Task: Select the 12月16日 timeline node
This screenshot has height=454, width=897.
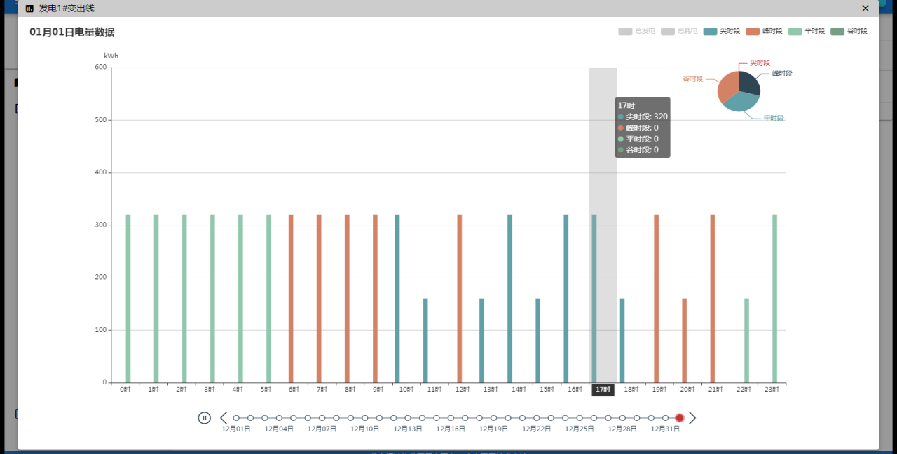Action: pyautogui.click(x=451, y=418)
